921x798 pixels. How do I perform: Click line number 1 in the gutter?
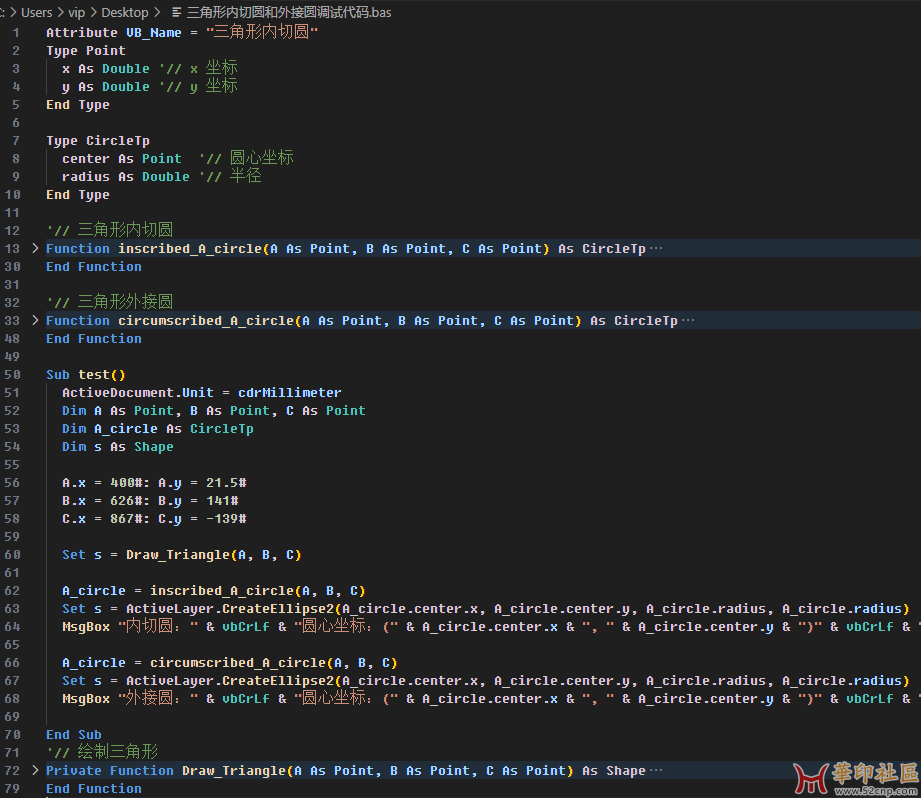pos(16,33)
